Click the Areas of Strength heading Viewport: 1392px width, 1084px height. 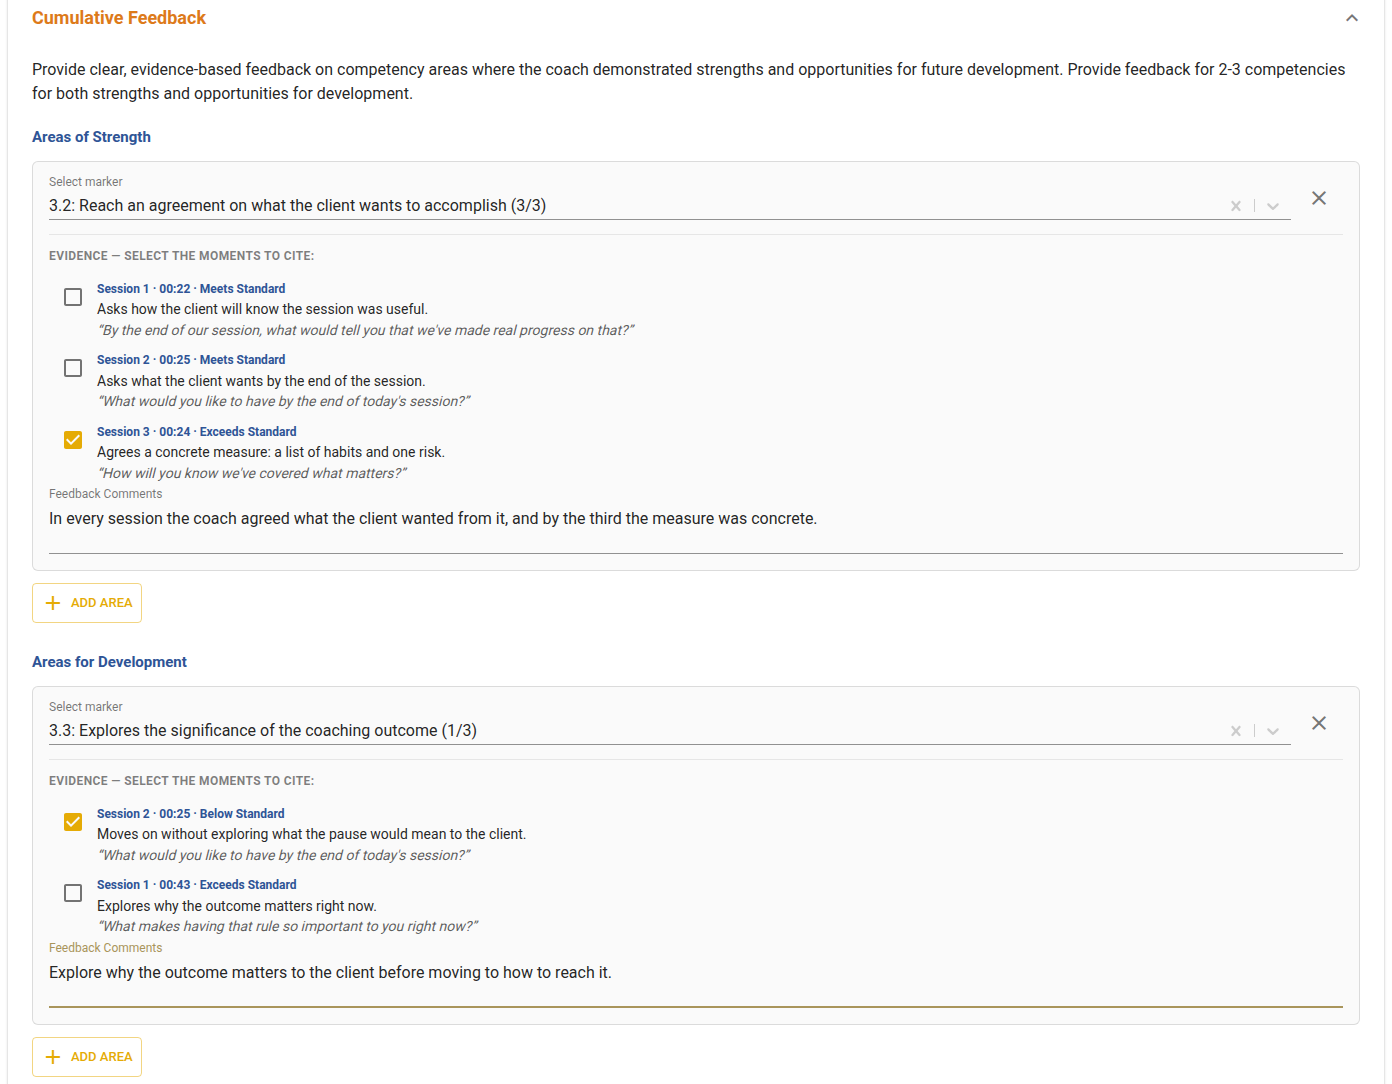point(91,137)
